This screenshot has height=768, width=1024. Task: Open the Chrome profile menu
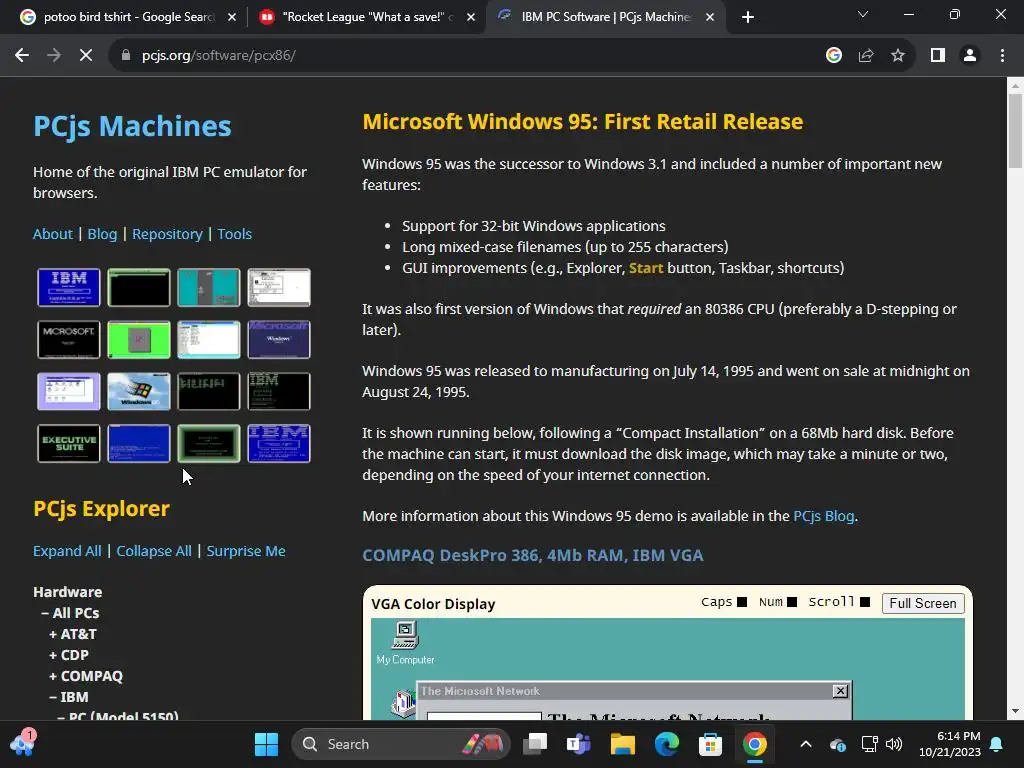[x=970, y=56]
